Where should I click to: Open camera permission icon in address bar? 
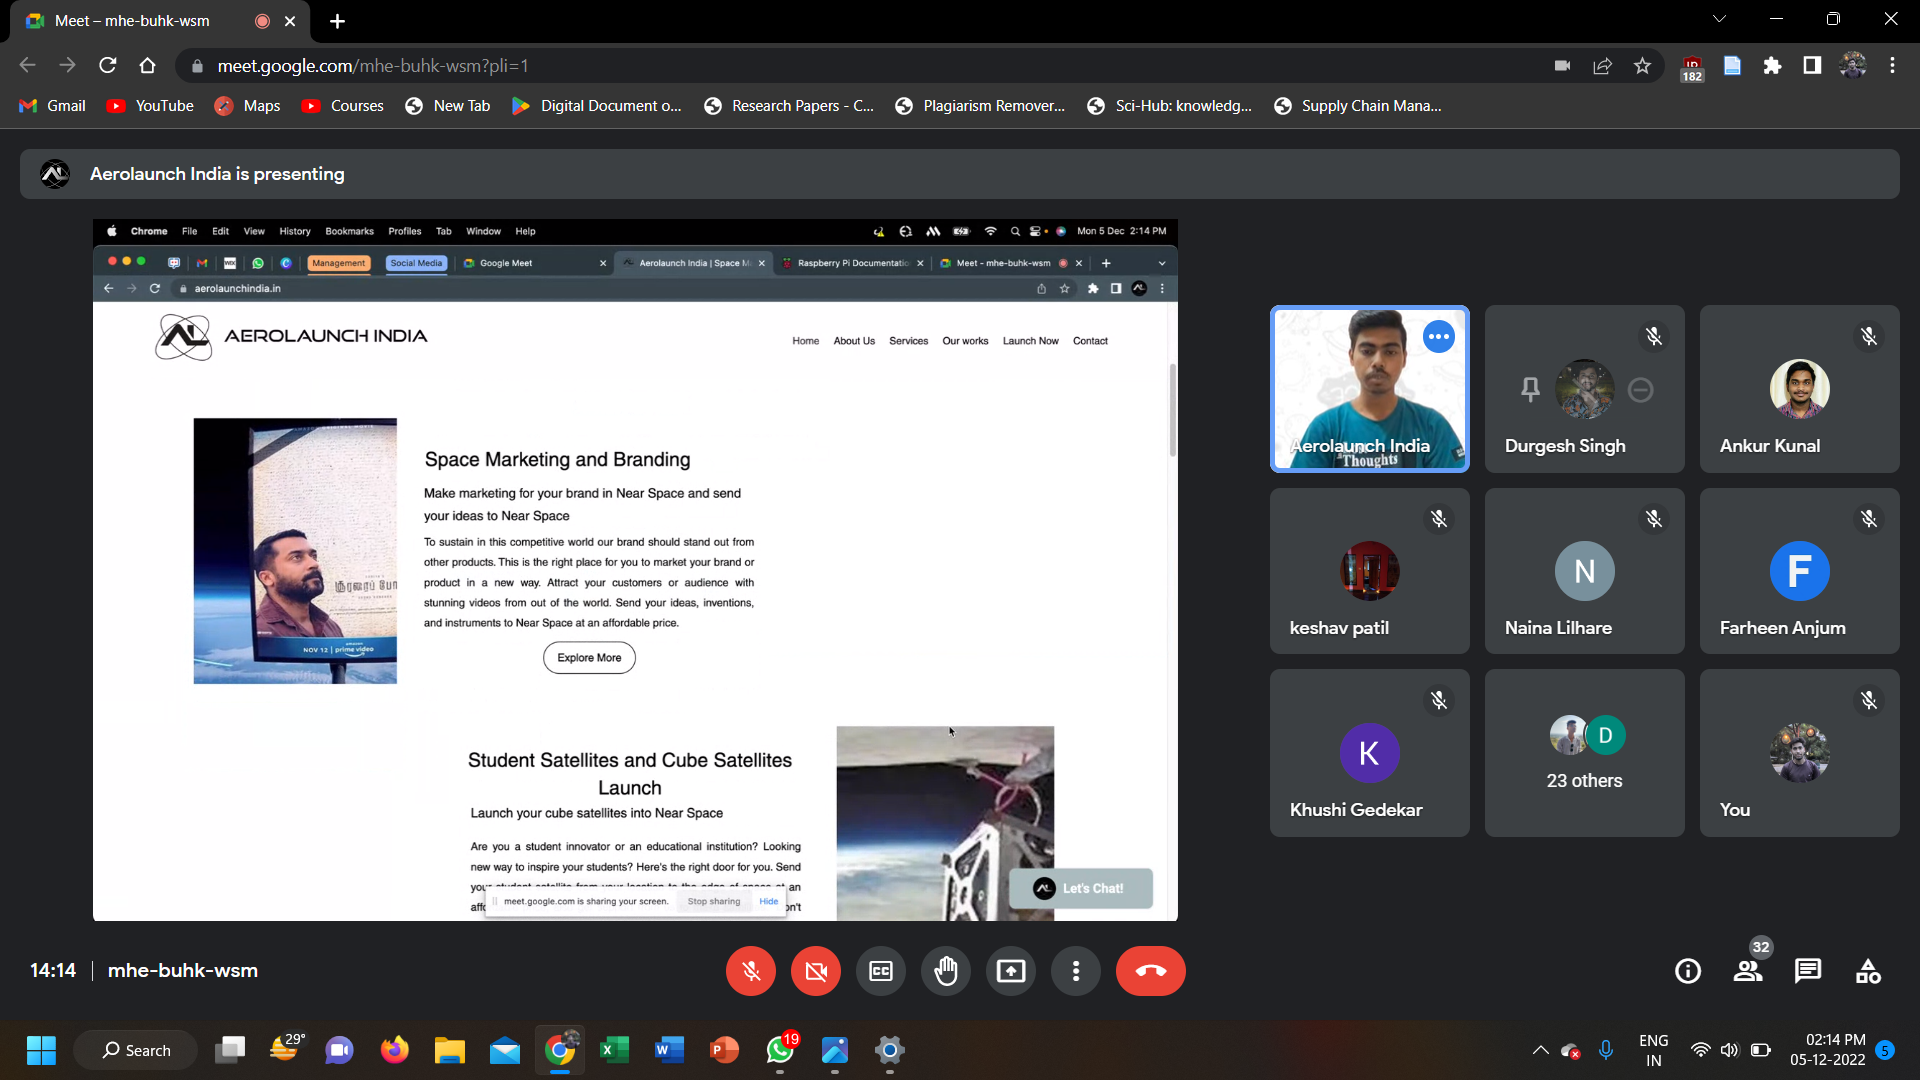[1563, 66]
